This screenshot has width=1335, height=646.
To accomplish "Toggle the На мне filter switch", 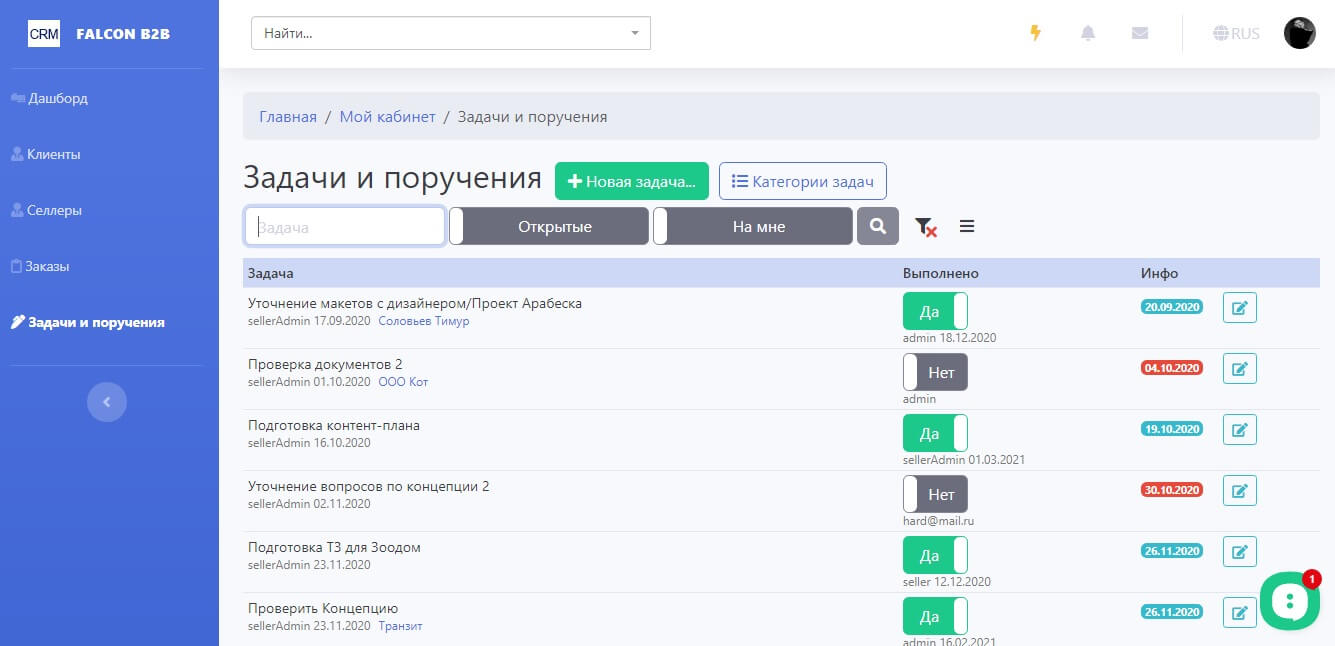I will click(753, 226).
